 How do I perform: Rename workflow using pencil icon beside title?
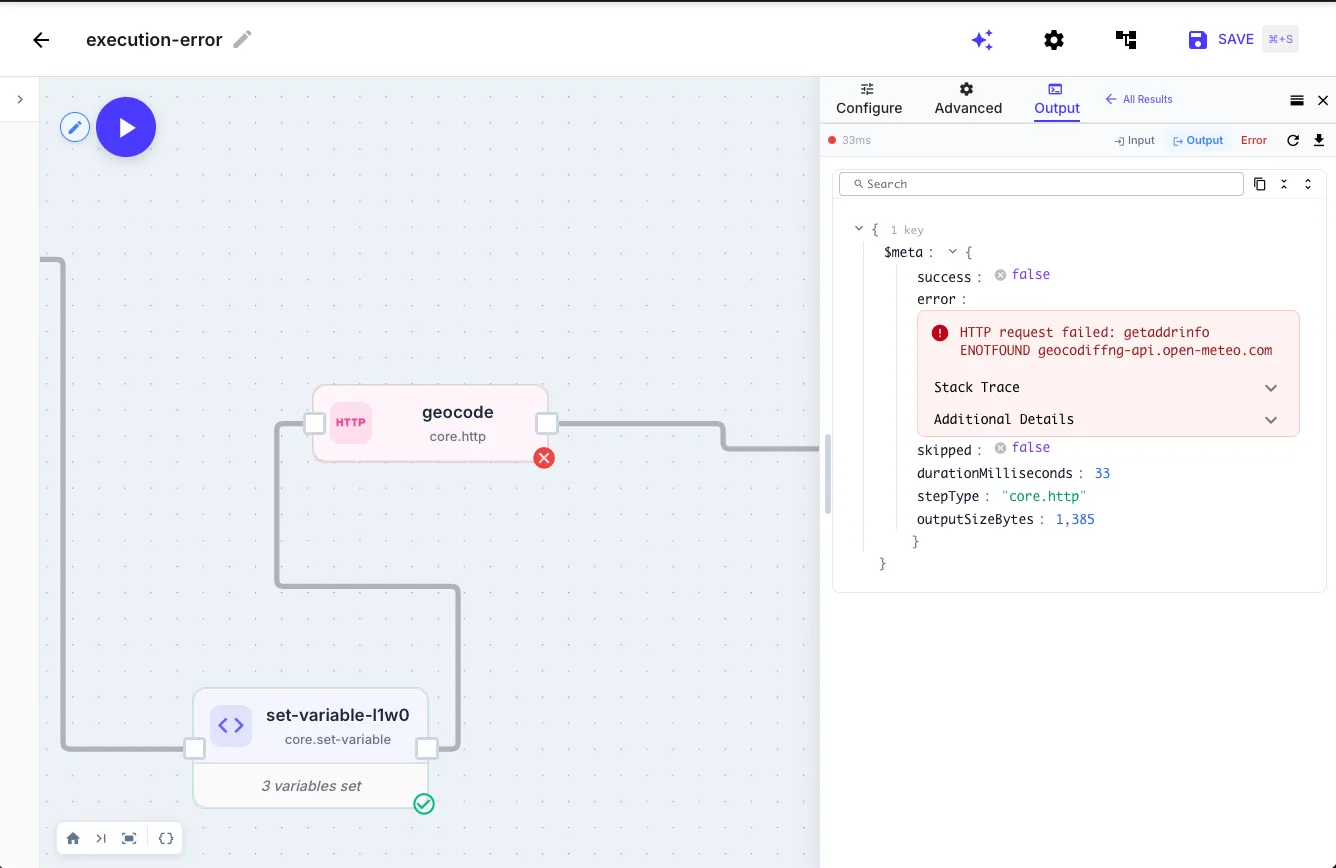(242, 40)
